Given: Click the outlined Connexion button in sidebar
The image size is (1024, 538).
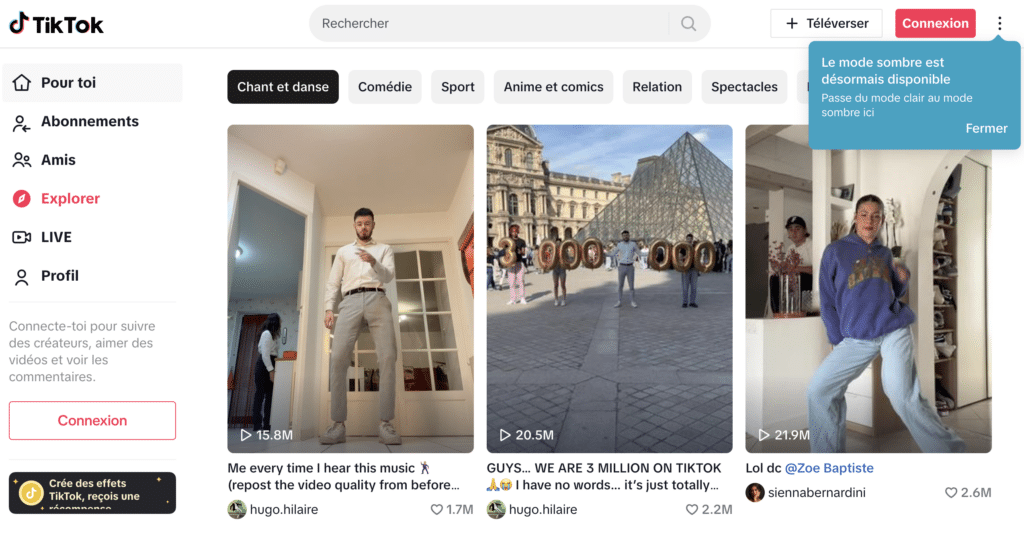Looking at the screenshot, I should 92,420.
